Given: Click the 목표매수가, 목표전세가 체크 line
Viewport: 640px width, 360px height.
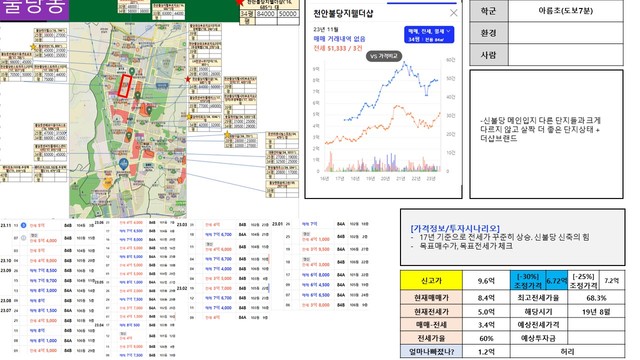Looking at the screenshot, I should click(x=466, y=246).
